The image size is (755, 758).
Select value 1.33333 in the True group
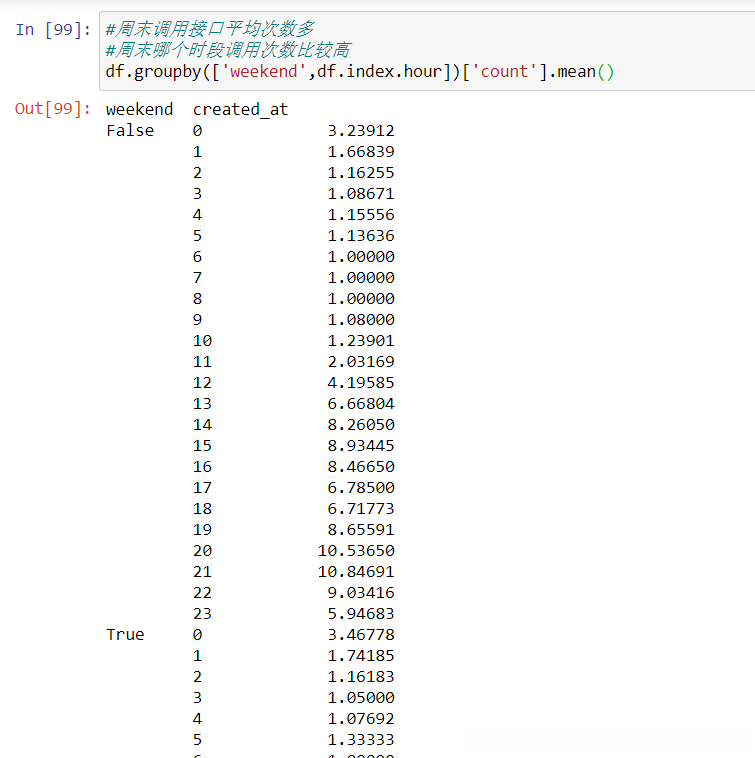pyautogui.click(x=361, y=740)
